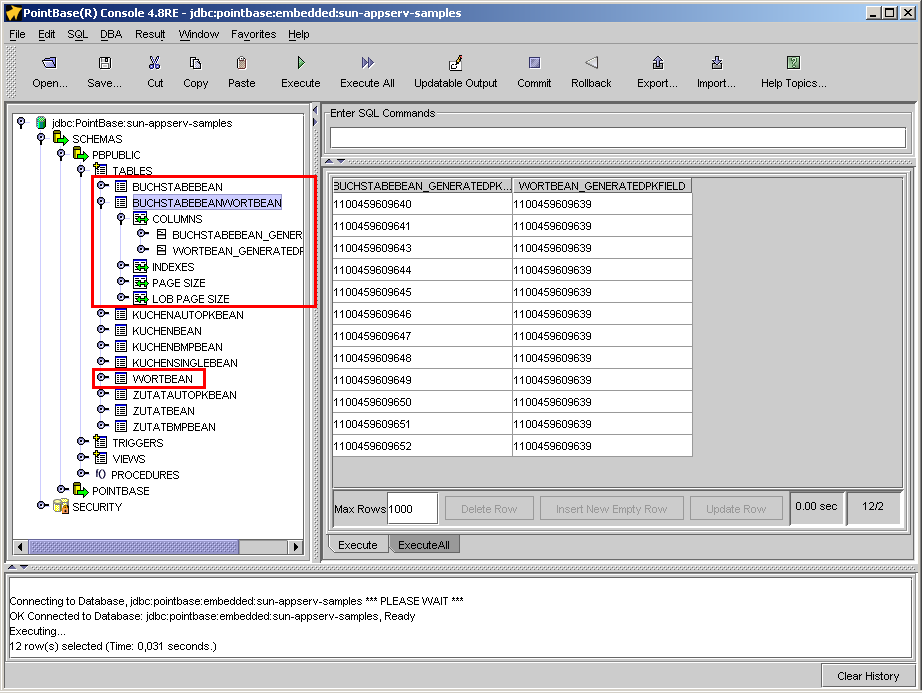Expand the KUCHENAUTOPKBEAN table node
The width and height of the screenshot is (922, 693).
[102, 313]
